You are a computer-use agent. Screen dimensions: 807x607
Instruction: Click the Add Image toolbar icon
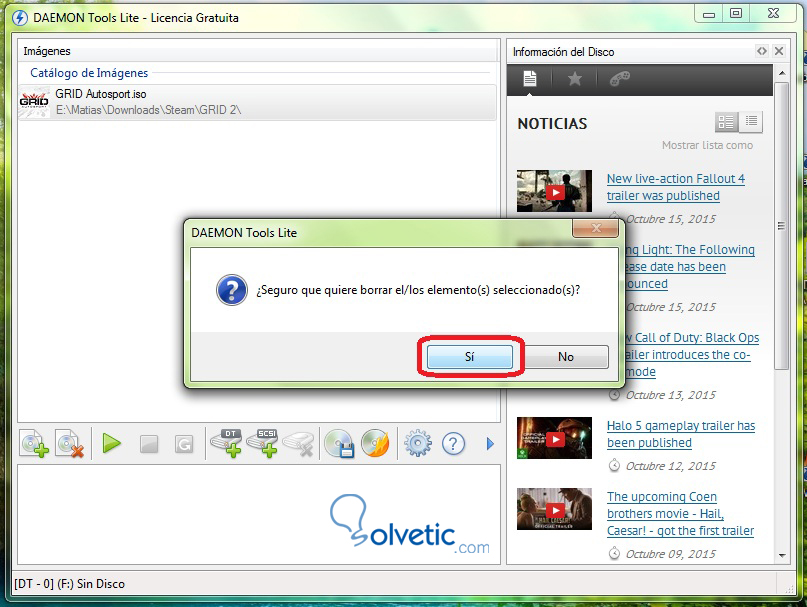[x=34, y=443]
